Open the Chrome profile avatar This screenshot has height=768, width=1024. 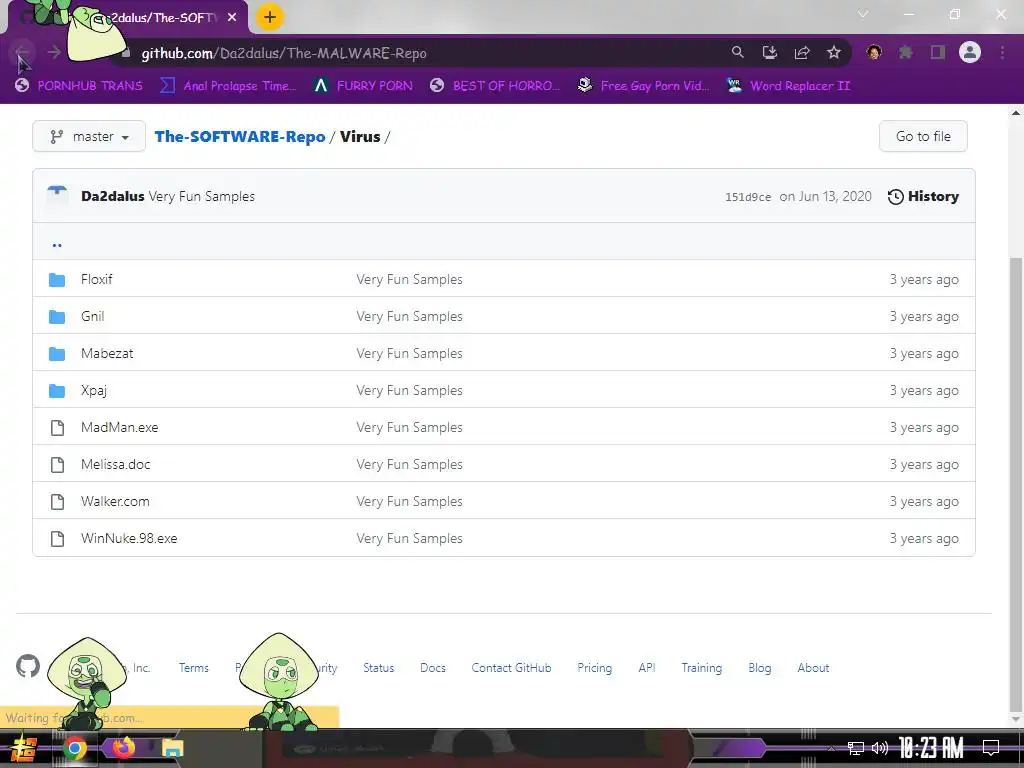coord(970,52)
